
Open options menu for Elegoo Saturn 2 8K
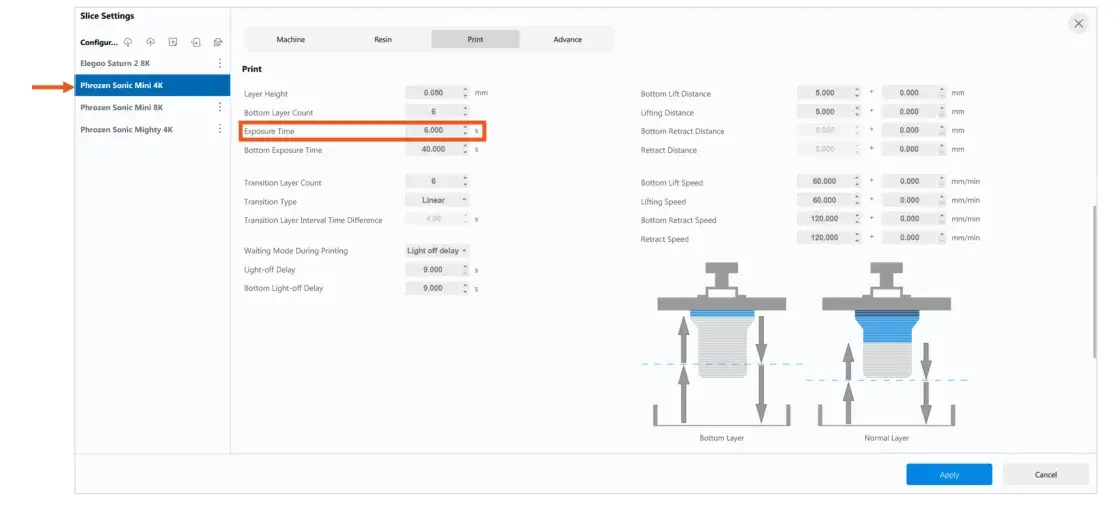pos(220,64)
